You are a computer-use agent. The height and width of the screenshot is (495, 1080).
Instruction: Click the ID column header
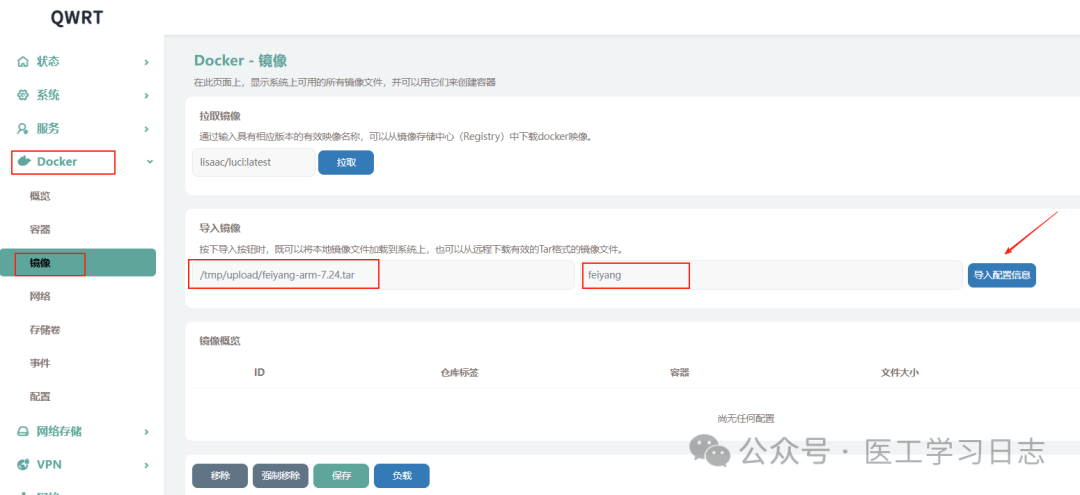[260, 372]
